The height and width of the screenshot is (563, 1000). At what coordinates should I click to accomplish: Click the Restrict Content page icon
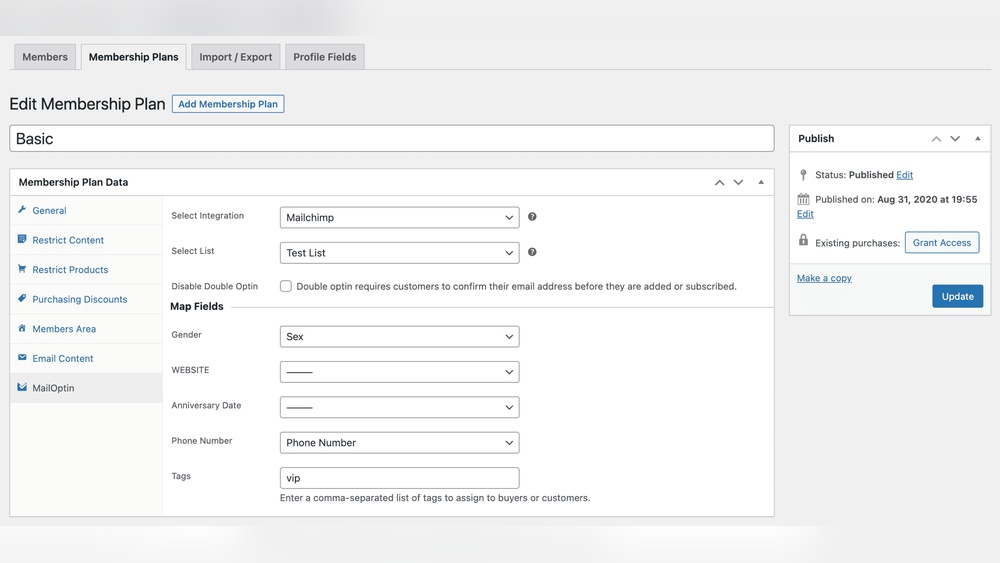(22, 240)
